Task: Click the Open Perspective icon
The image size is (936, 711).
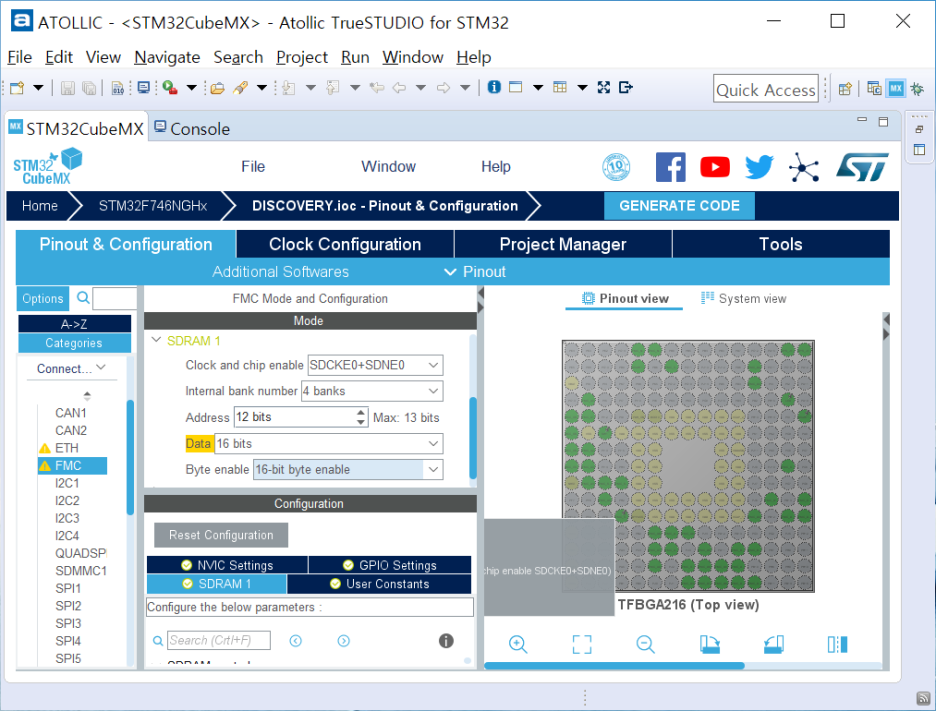Action: (845, 89)
